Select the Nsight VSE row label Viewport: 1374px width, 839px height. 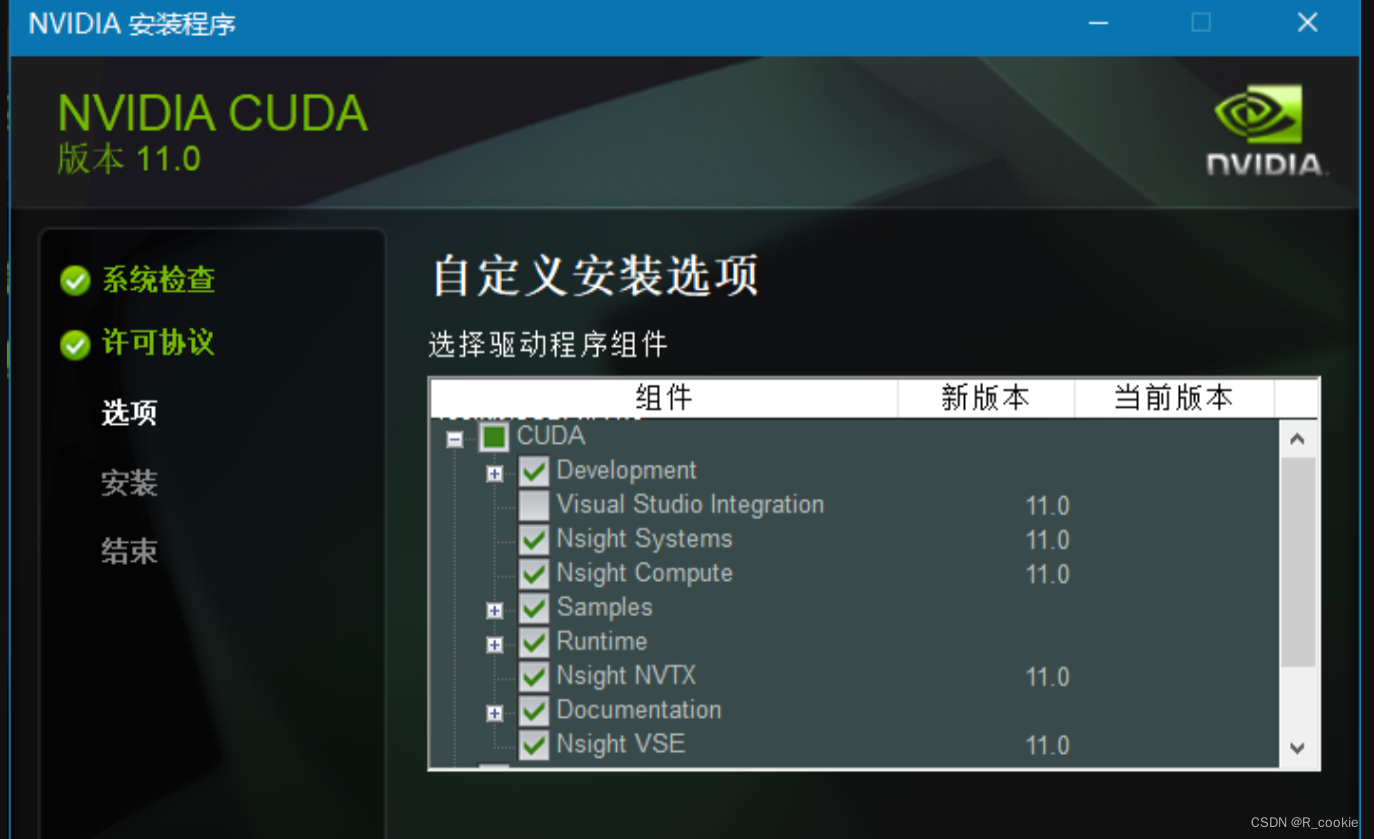(x=620, y=744)
